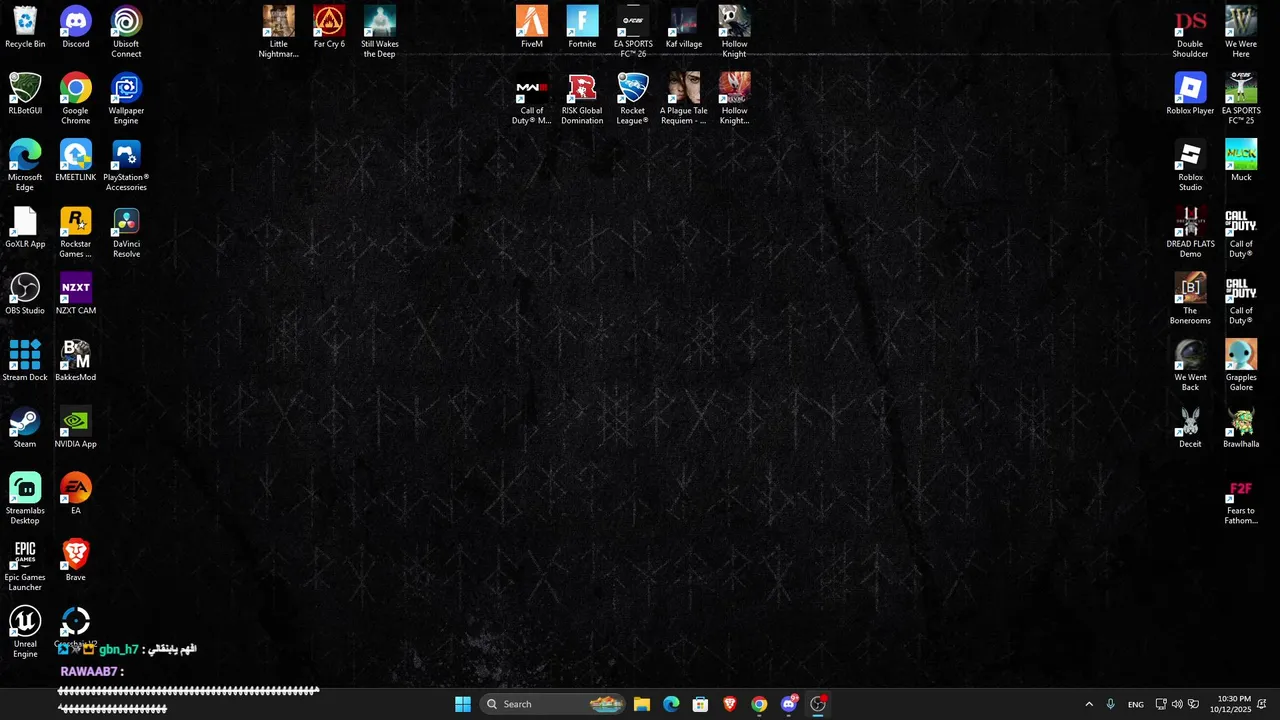The image size is (1280, 720).
Task: Select Fears to Fathom icon
Action: point(1241,503)
